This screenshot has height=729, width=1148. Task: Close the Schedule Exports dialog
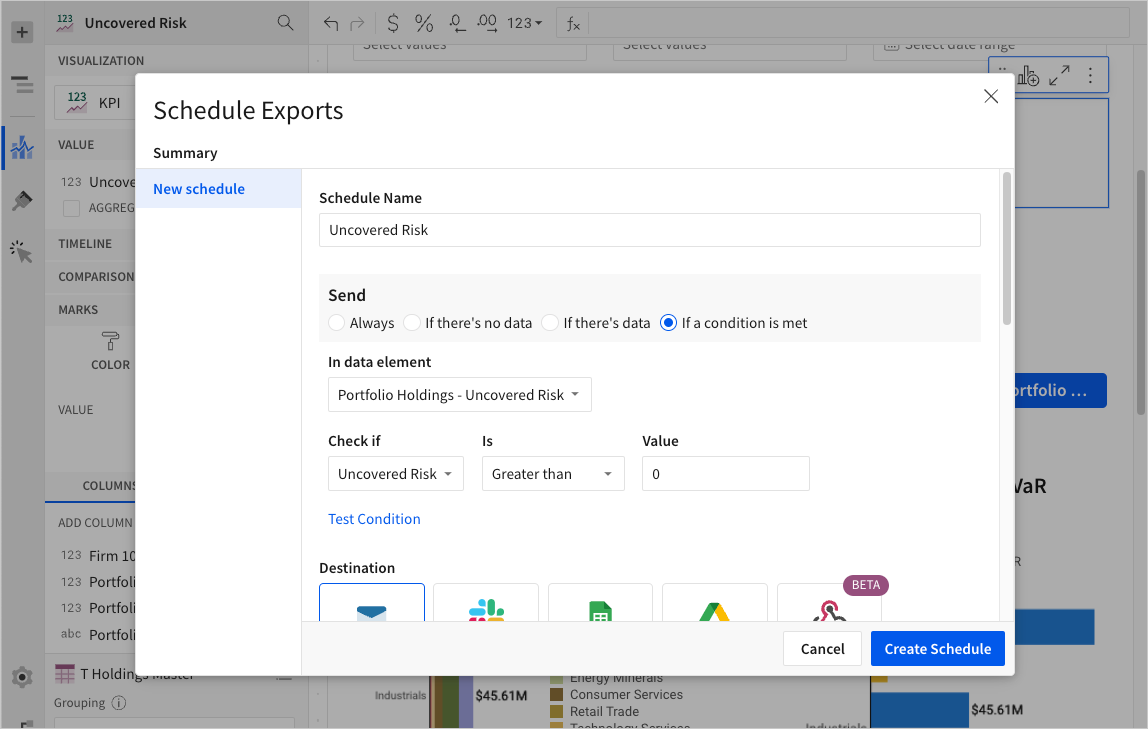pyautogui.click(x=991, y=96)
